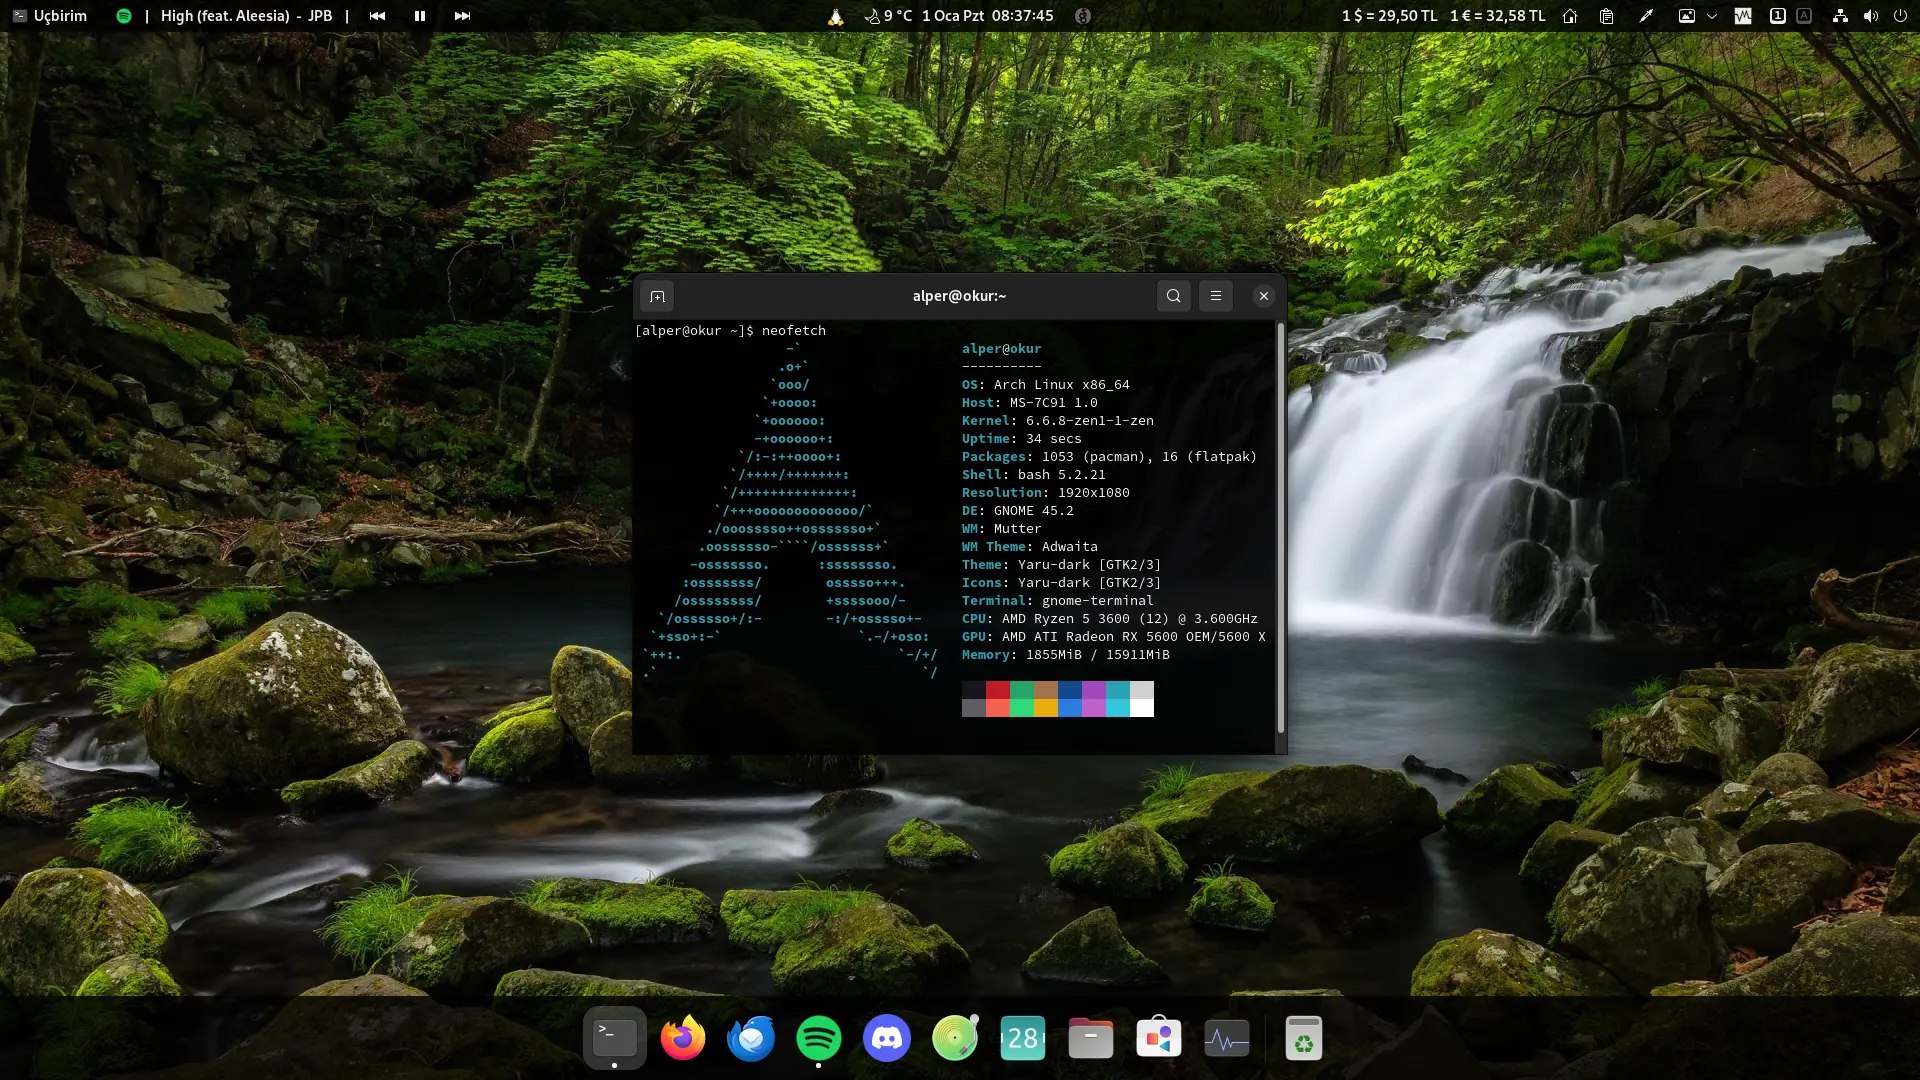
Task: Click the Packages 1053 (pacman) line
Action: (x=1109, y=456)
